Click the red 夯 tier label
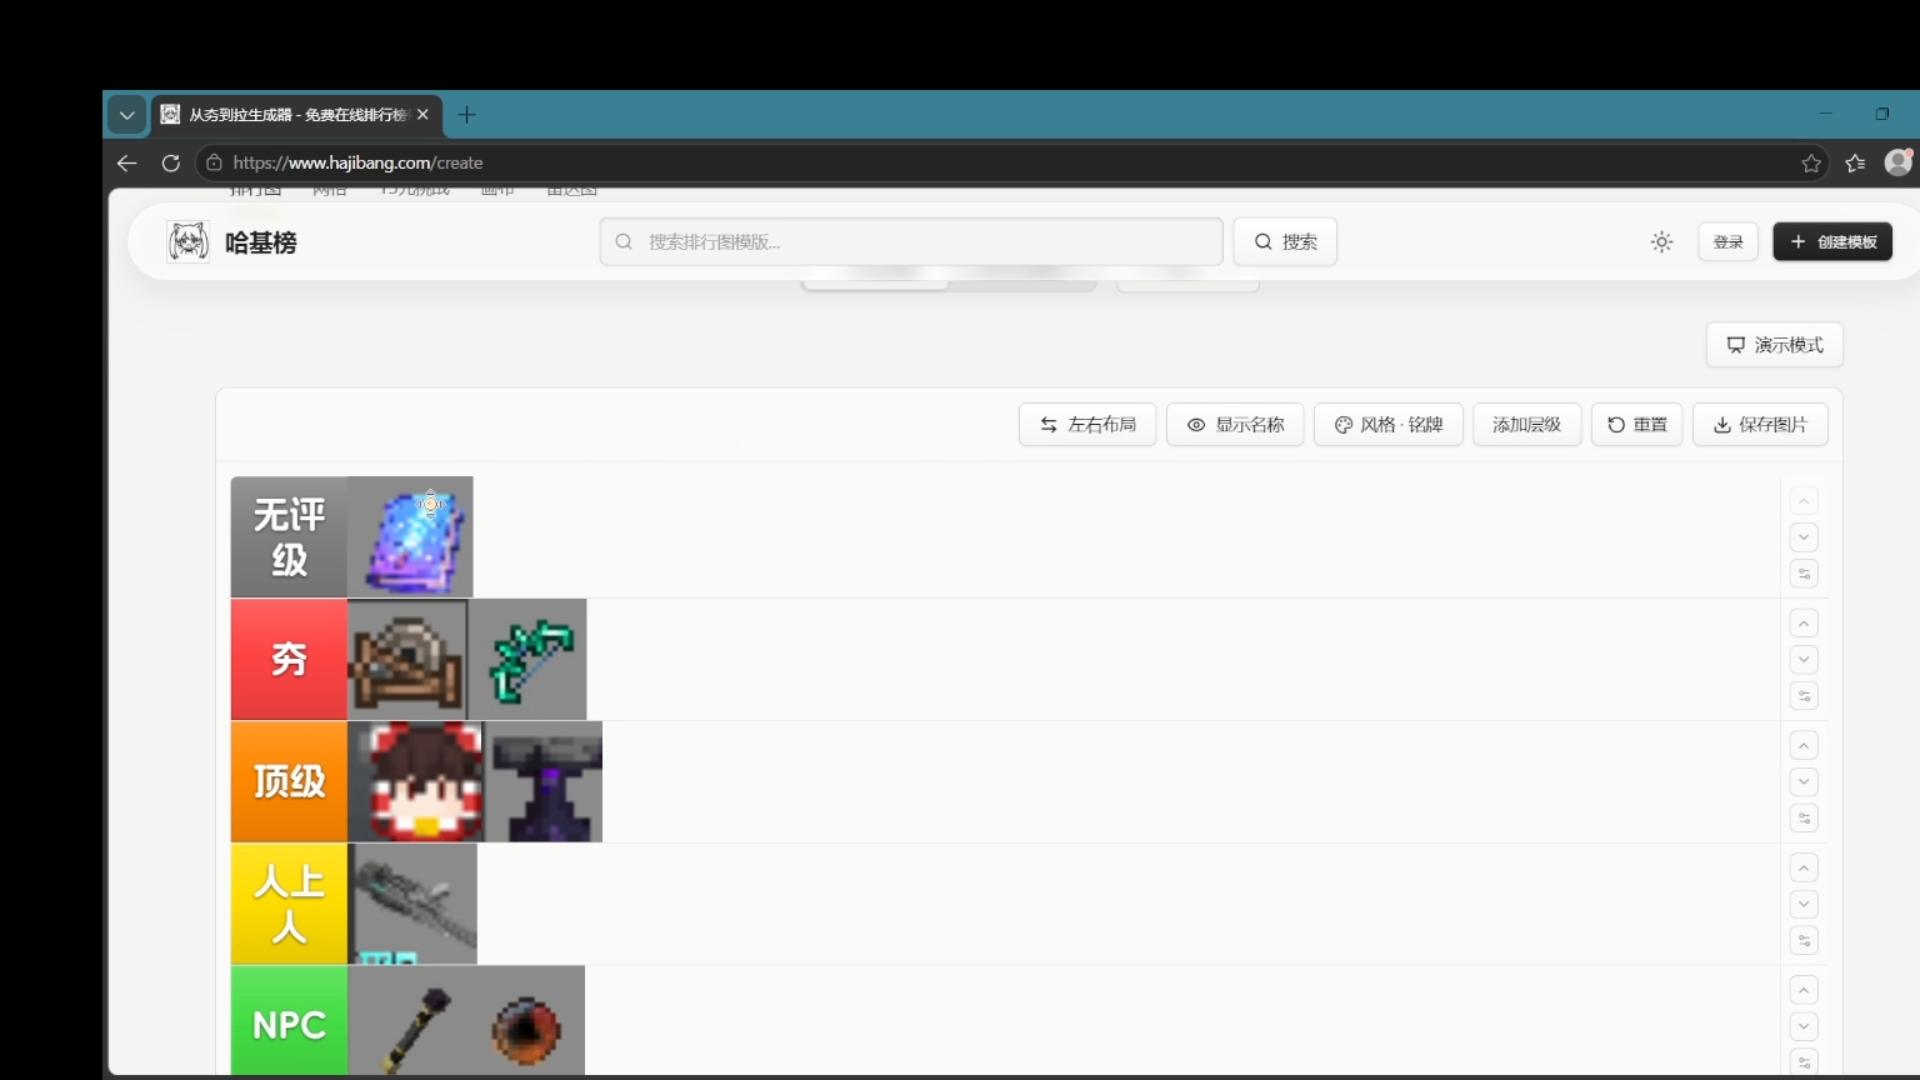 (289, 660)
